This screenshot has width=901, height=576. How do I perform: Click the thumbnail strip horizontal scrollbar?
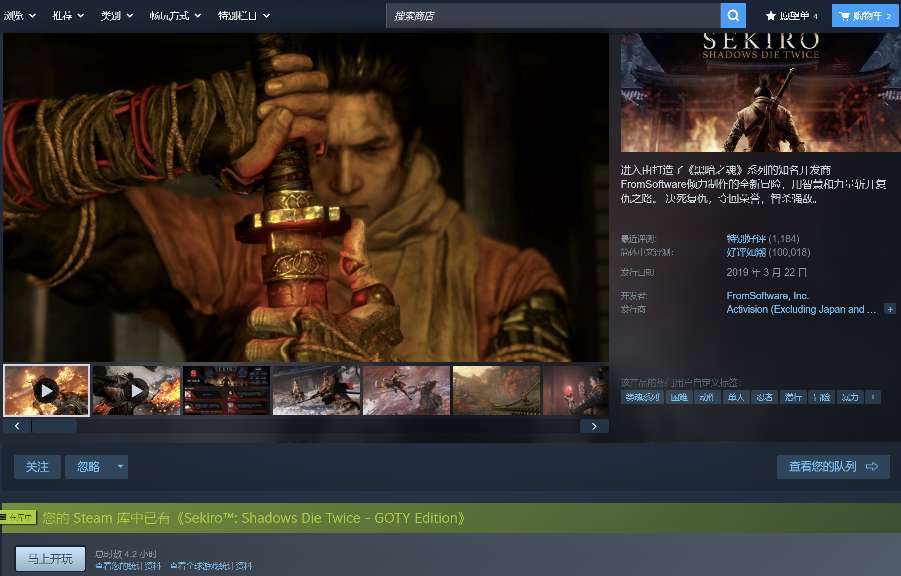(x=54, y=426)
